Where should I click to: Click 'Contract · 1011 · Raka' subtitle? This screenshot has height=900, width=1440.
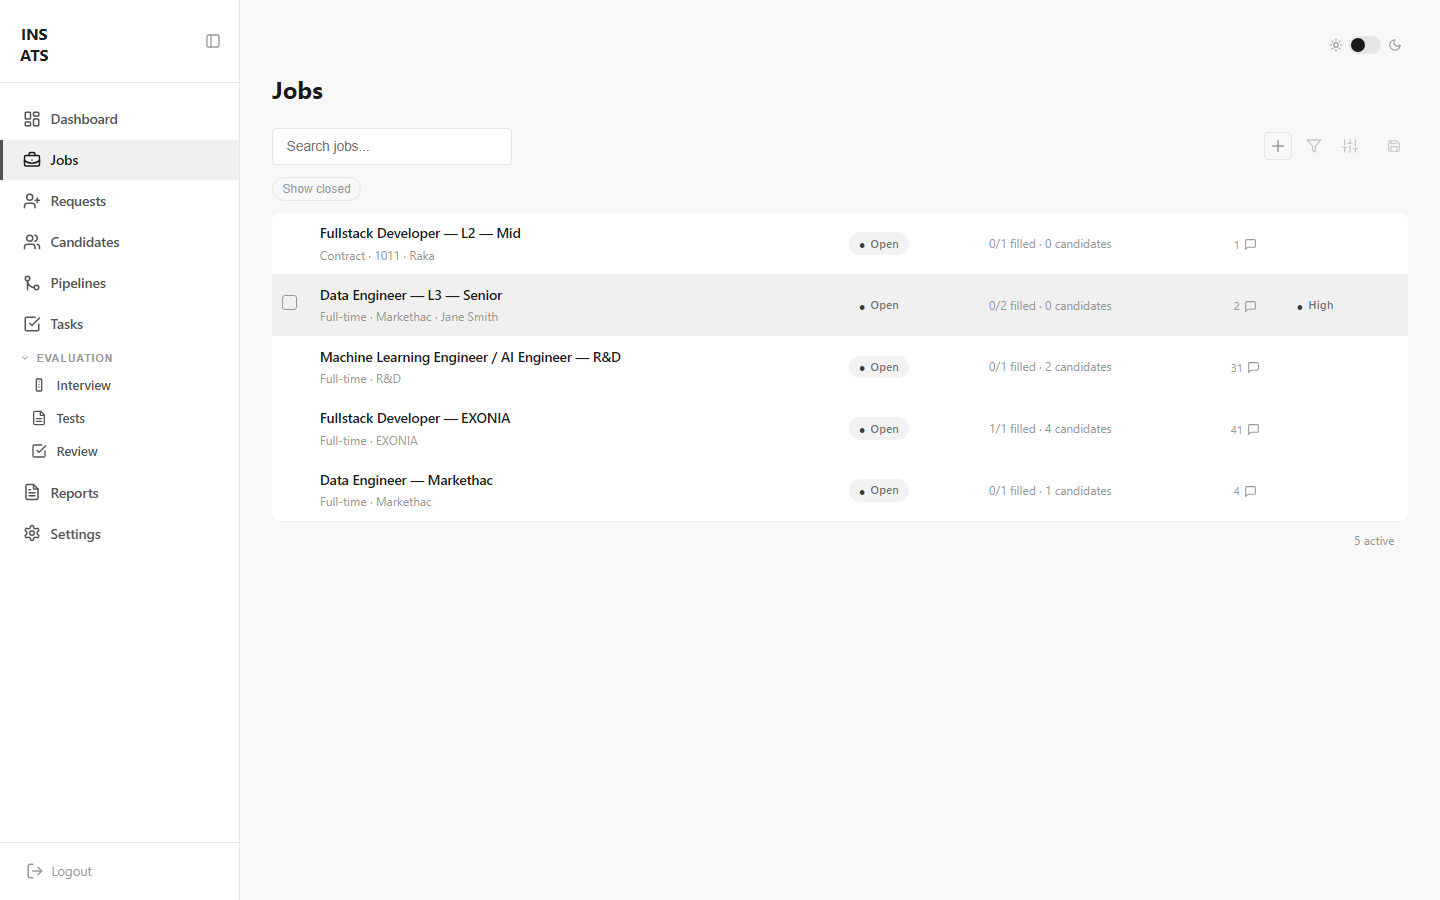(377, 256)
